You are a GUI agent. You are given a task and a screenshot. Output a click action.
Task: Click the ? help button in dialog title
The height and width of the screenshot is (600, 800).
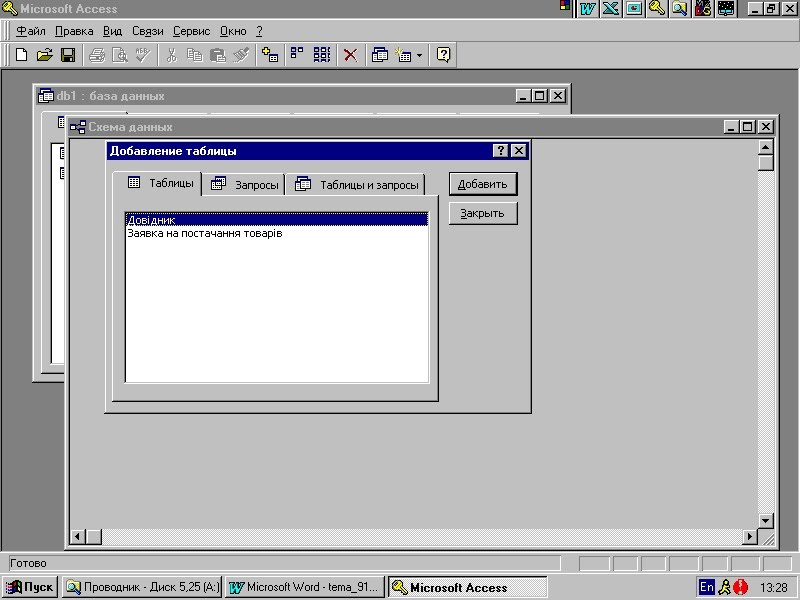coord(501,151)
